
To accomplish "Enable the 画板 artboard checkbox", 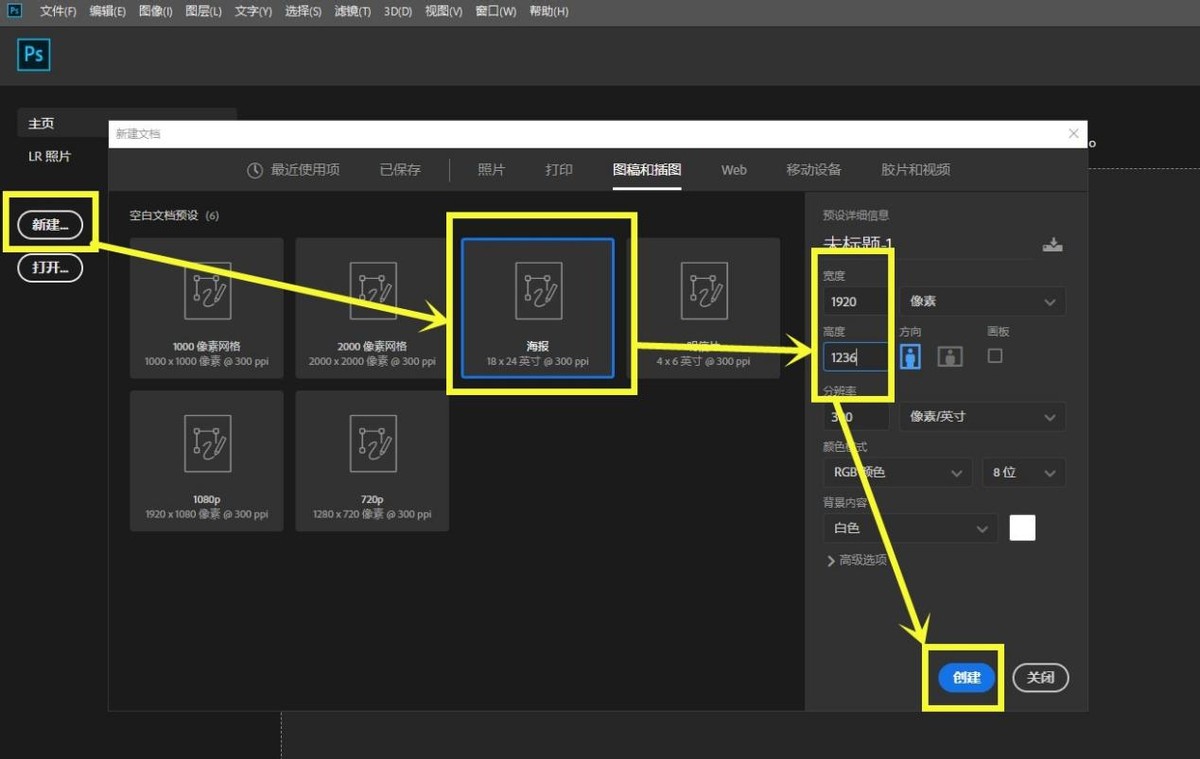I will coord(994,355).
